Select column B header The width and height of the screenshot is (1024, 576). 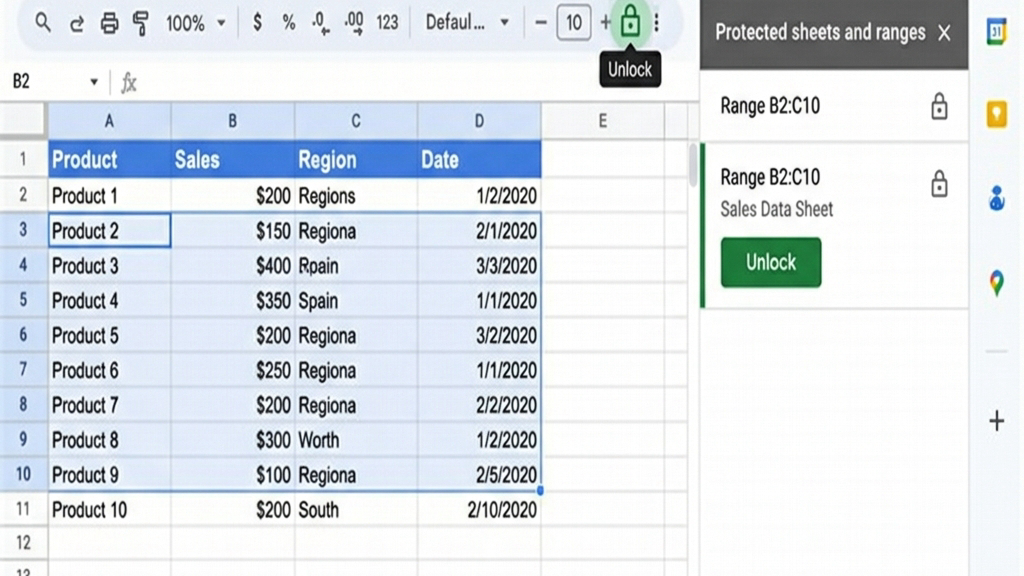pyautogui.click(x=232, y=121)
